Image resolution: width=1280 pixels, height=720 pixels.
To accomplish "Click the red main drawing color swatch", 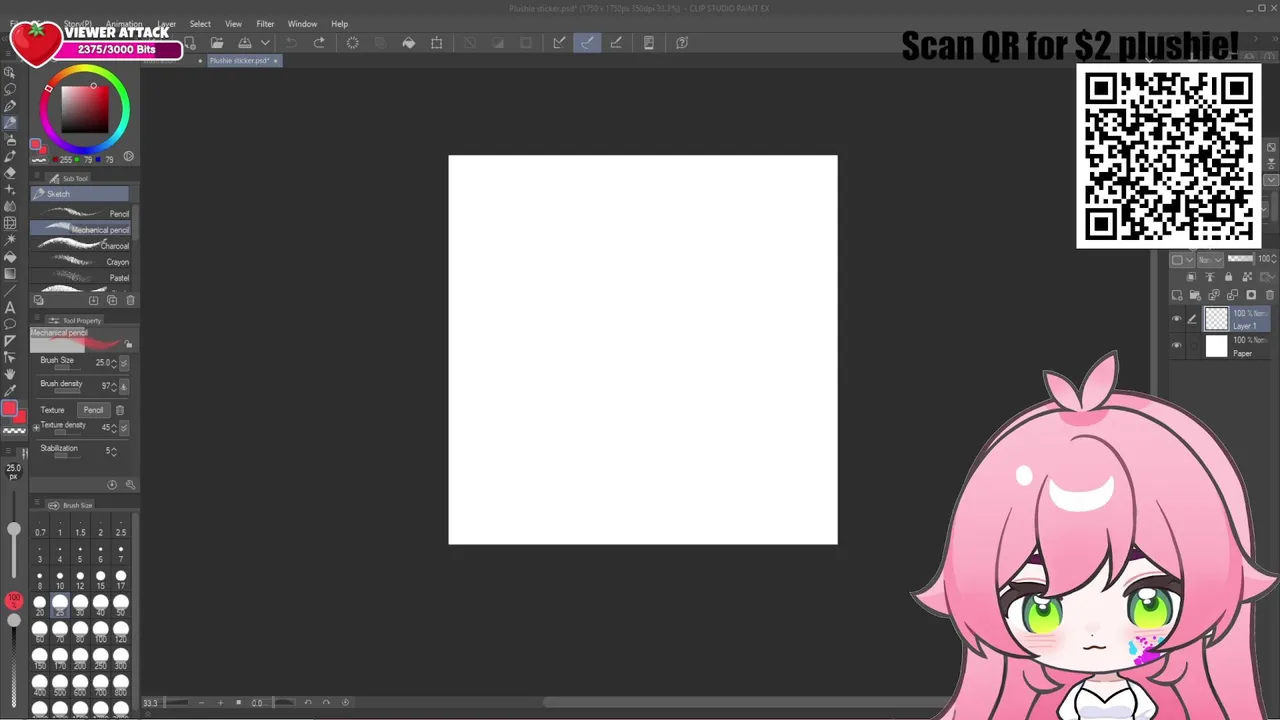I will point(9,408).
